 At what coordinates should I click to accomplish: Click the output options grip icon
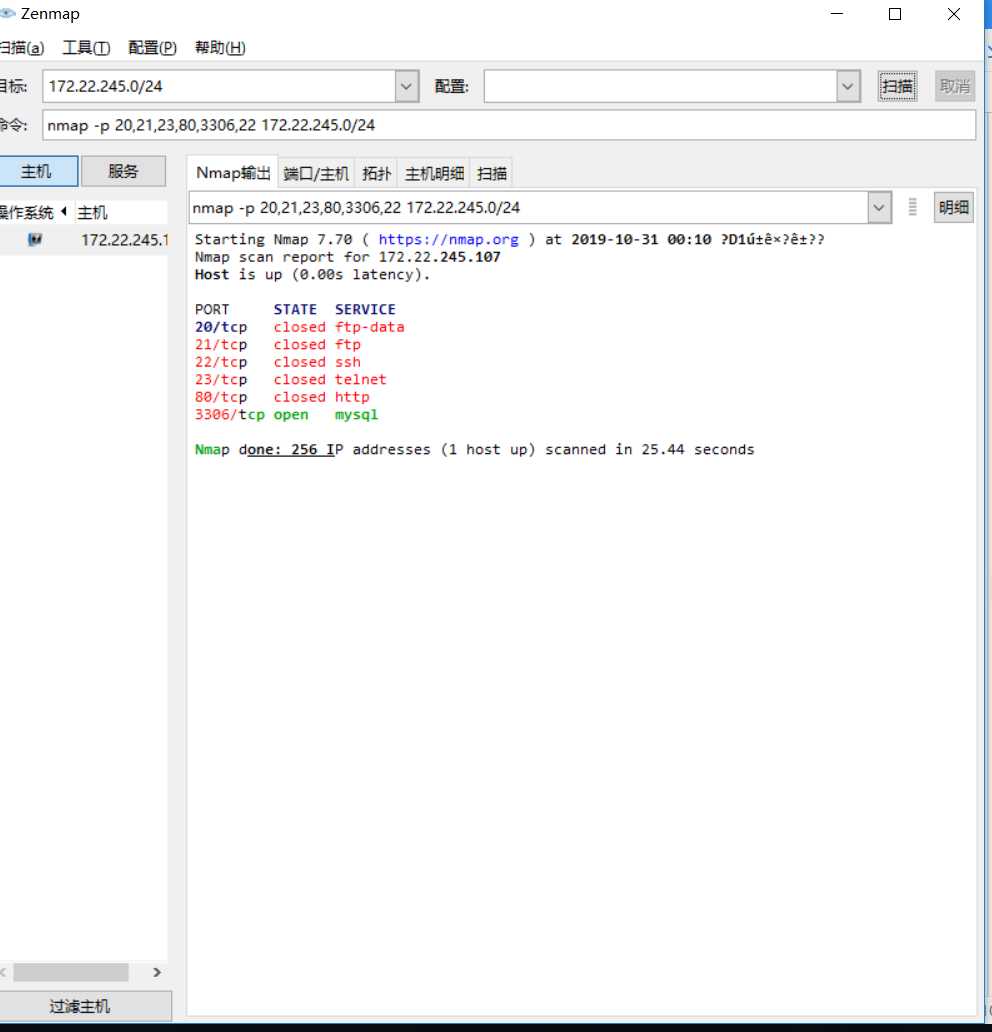(912, 207)
